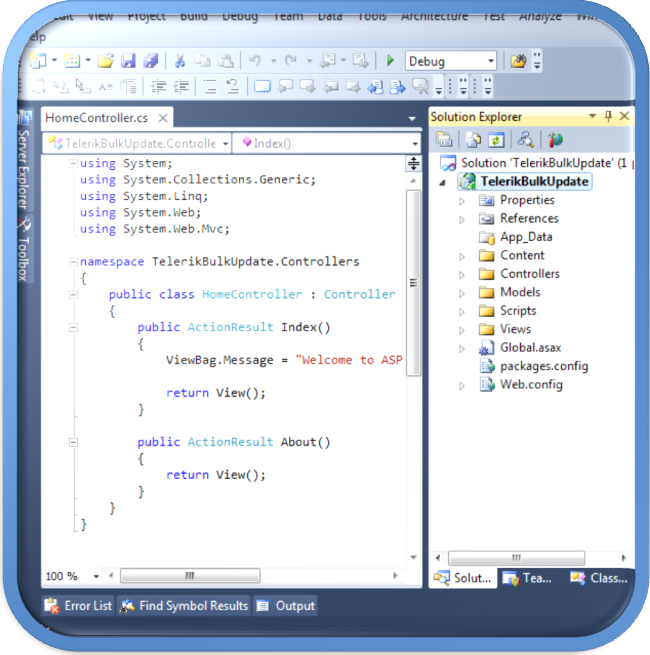Collapse the HomeController class block

(73, 295)
